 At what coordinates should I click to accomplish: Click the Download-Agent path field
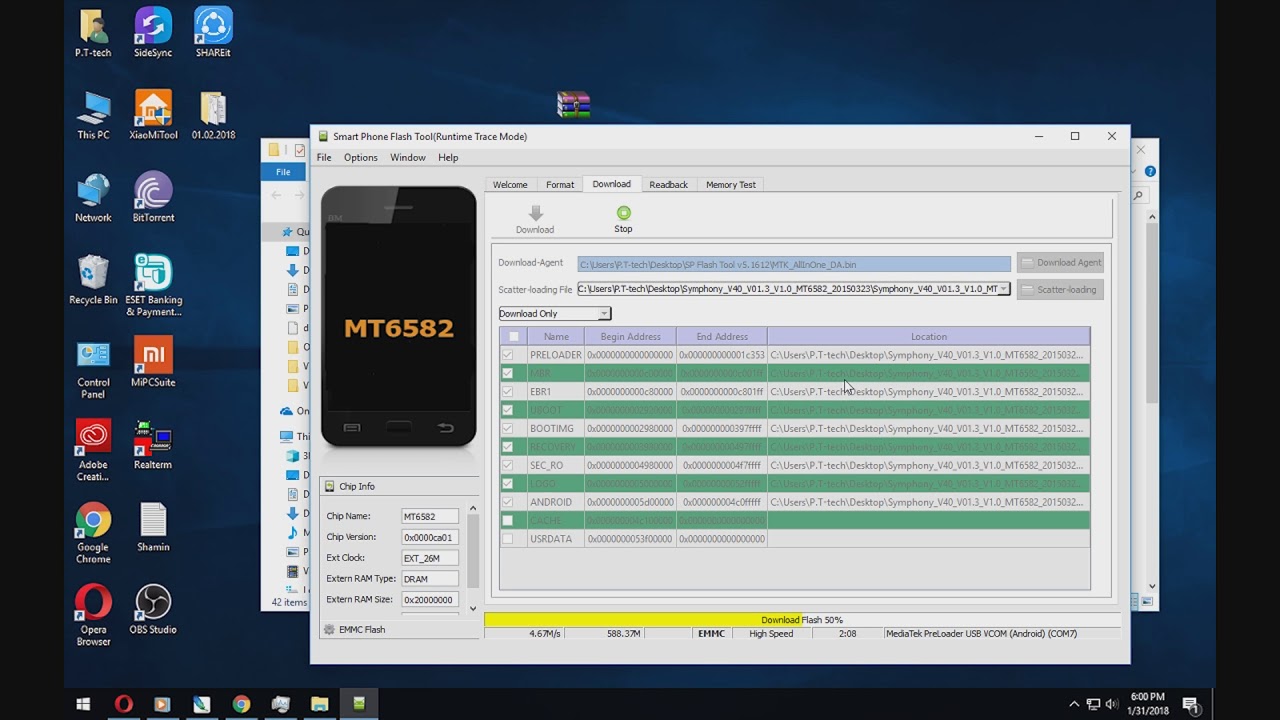[x=794, y=264]
